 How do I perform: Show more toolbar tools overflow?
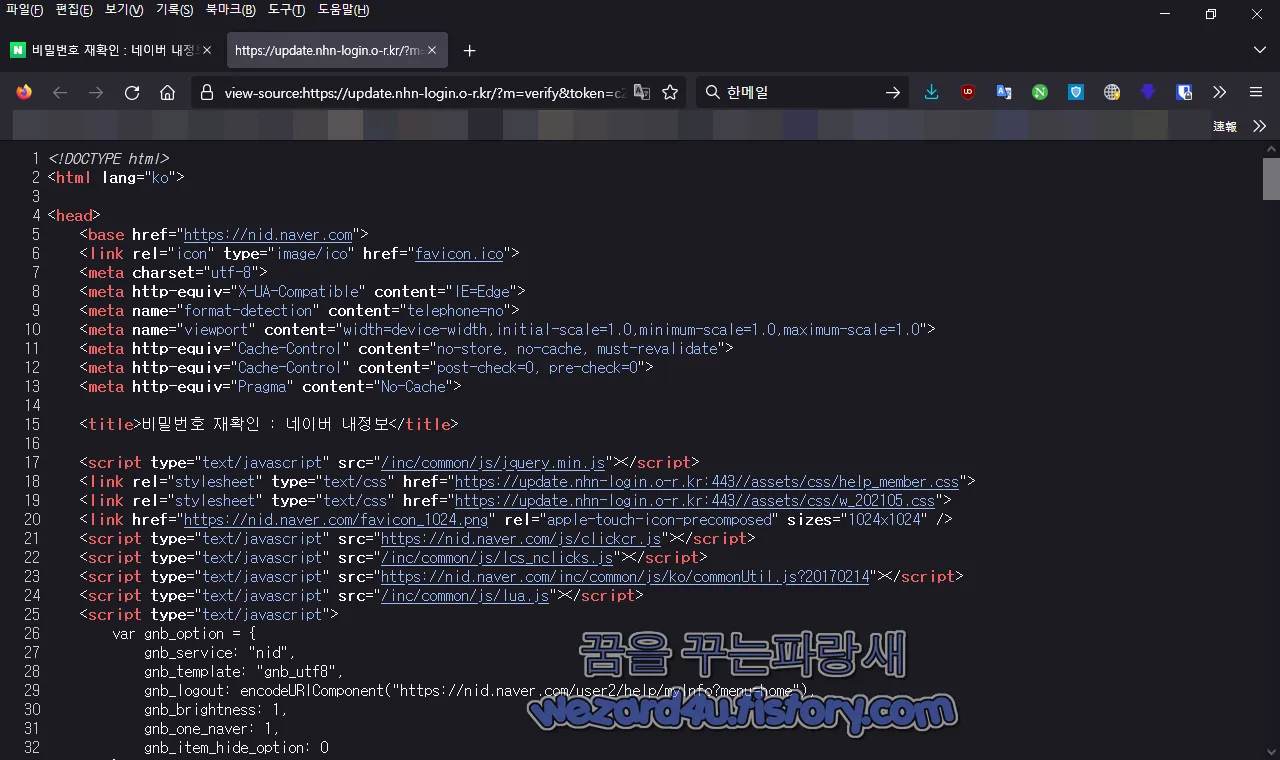click(x=1219, y=92)
